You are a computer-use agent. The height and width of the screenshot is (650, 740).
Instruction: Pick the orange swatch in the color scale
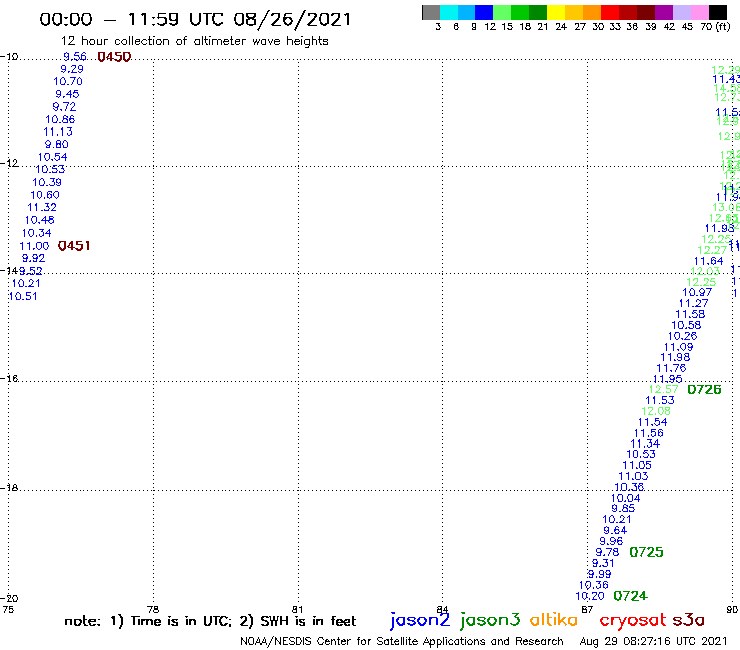pos(592,12)
